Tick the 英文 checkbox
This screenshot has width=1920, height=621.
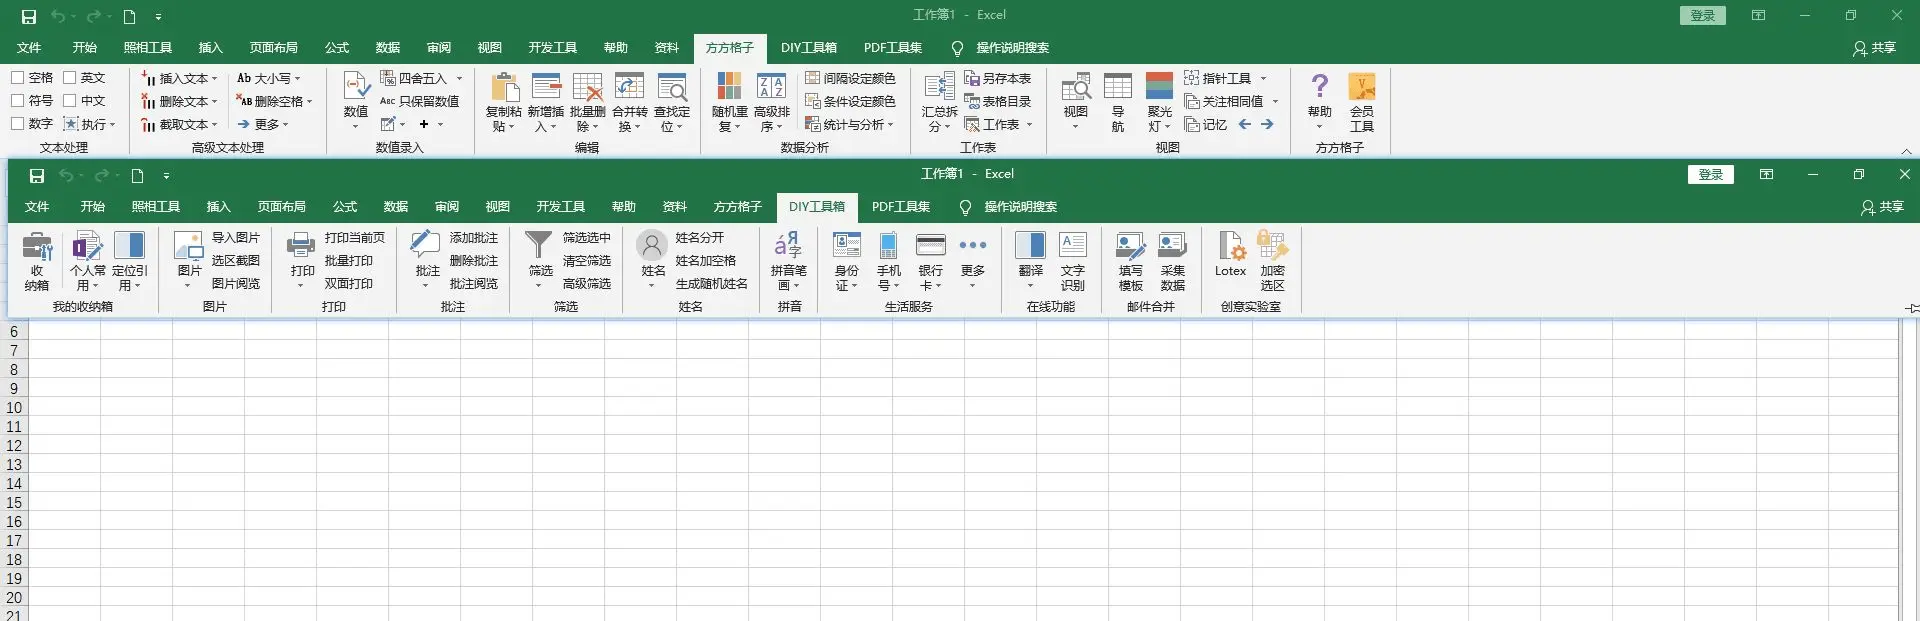pos(70,78)
